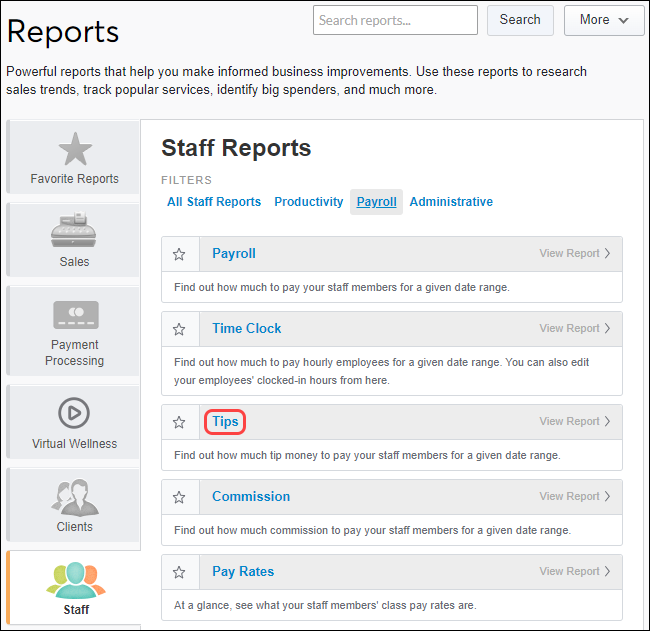Image resolution: width=650 pixels, height=631 pixels.
Task: Click View Report chevron for Time Clock
Action: pyautogui.click(x=607, y=328)
